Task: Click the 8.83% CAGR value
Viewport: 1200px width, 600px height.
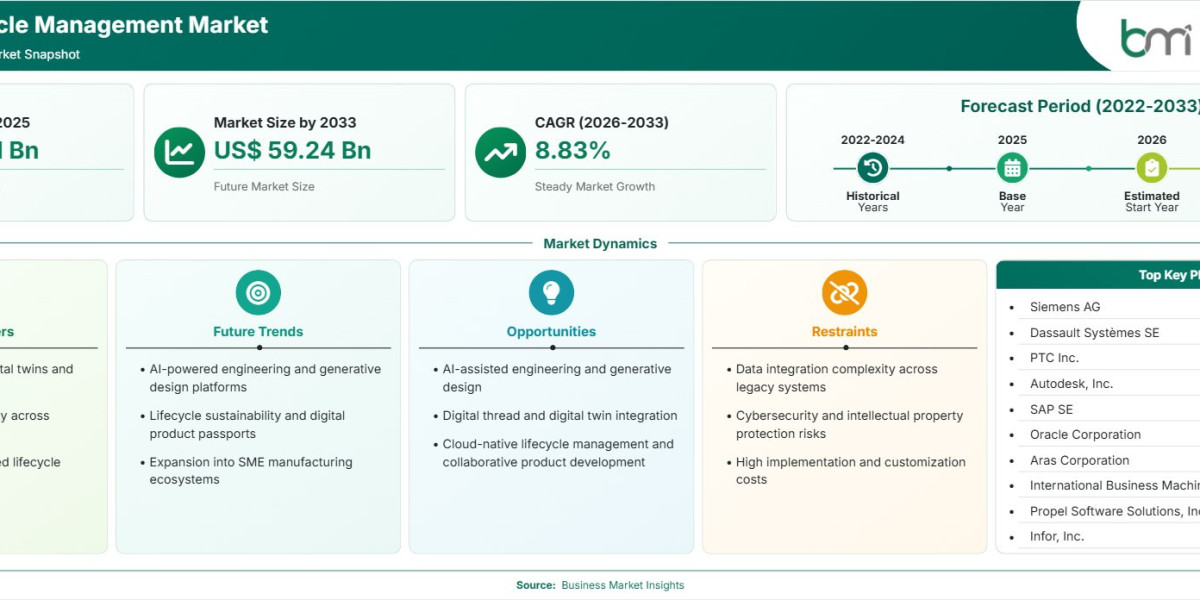Action: [572, 151]
